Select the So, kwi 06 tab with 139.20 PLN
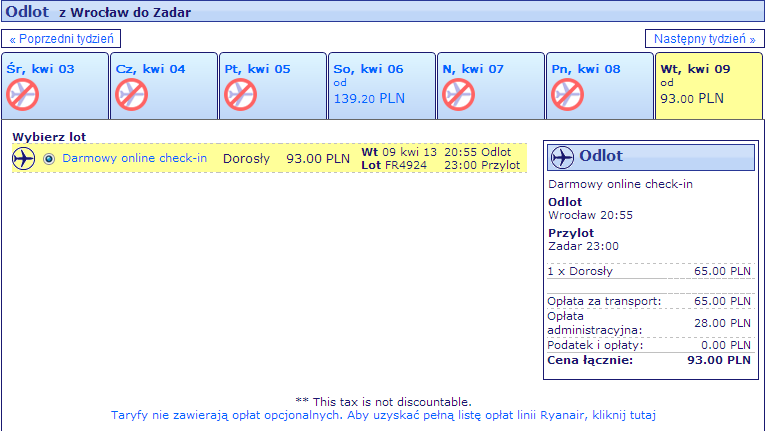This screenshot has height=431, width=765. tap(382, 86)
